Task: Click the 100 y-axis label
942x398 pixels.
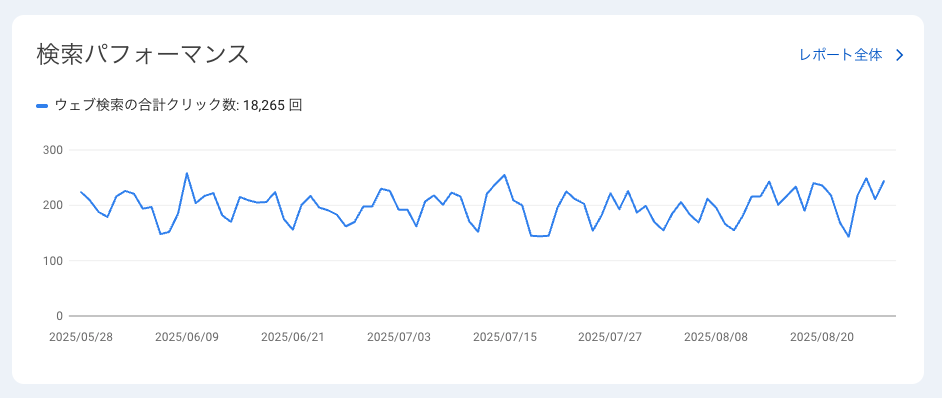Action: (53, 261)
